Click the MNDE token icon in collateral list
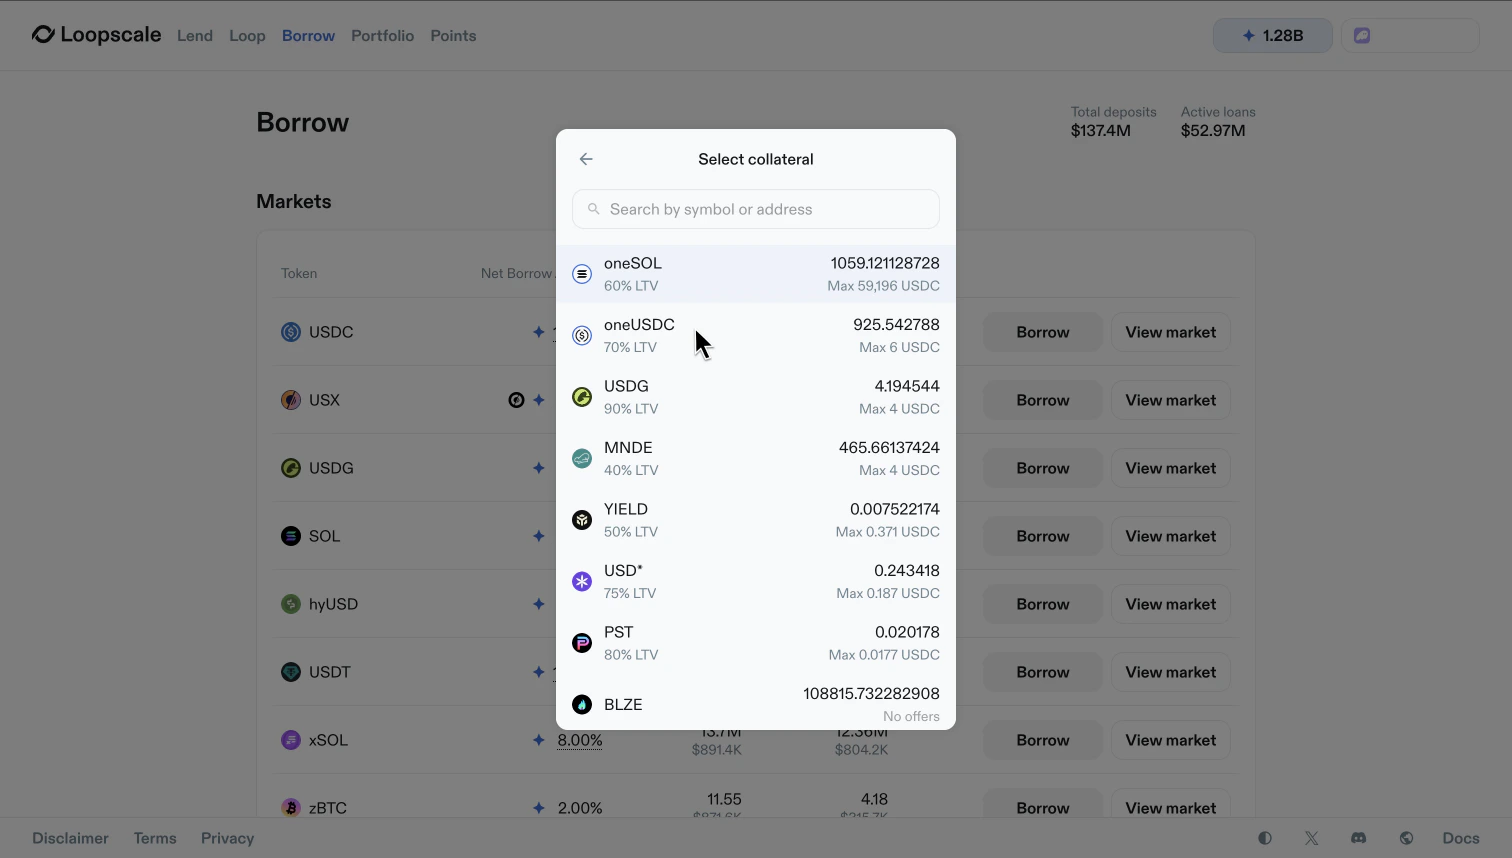This screenshot has height=858, width=1512. coord(582,459)
